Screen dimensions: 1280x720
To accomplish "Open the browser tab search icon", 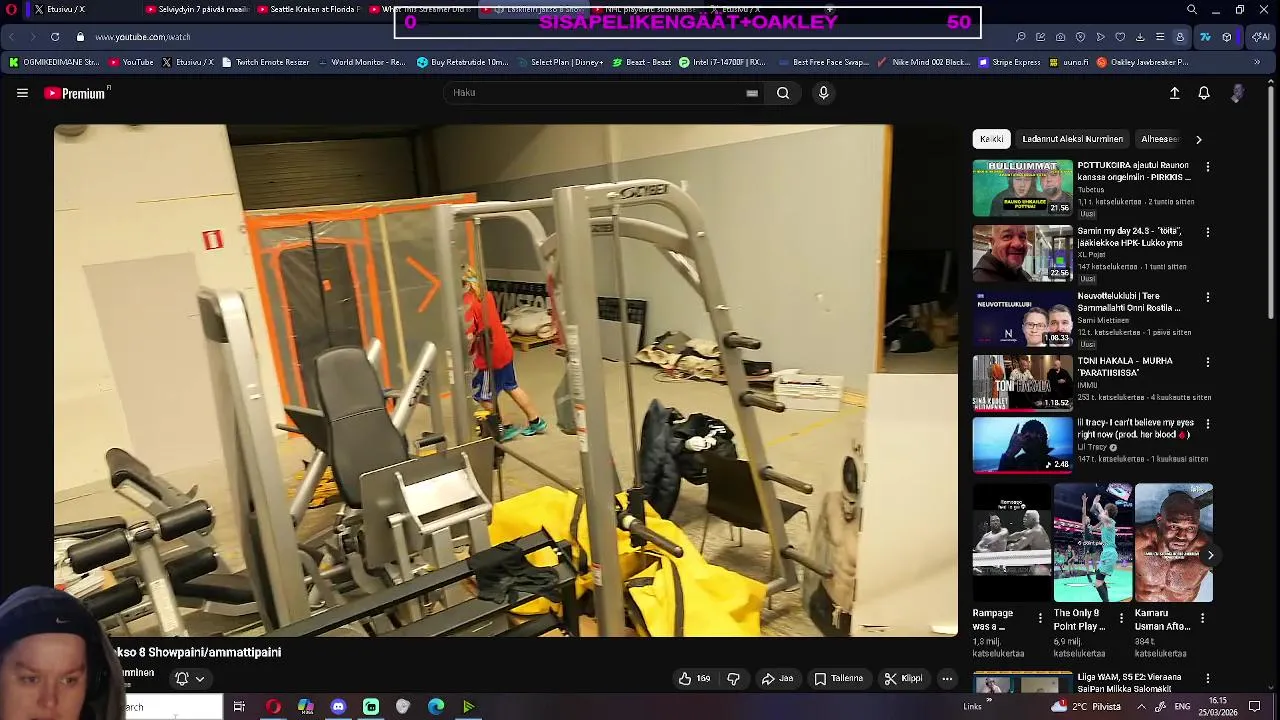I will click(x=1192, y=10).
